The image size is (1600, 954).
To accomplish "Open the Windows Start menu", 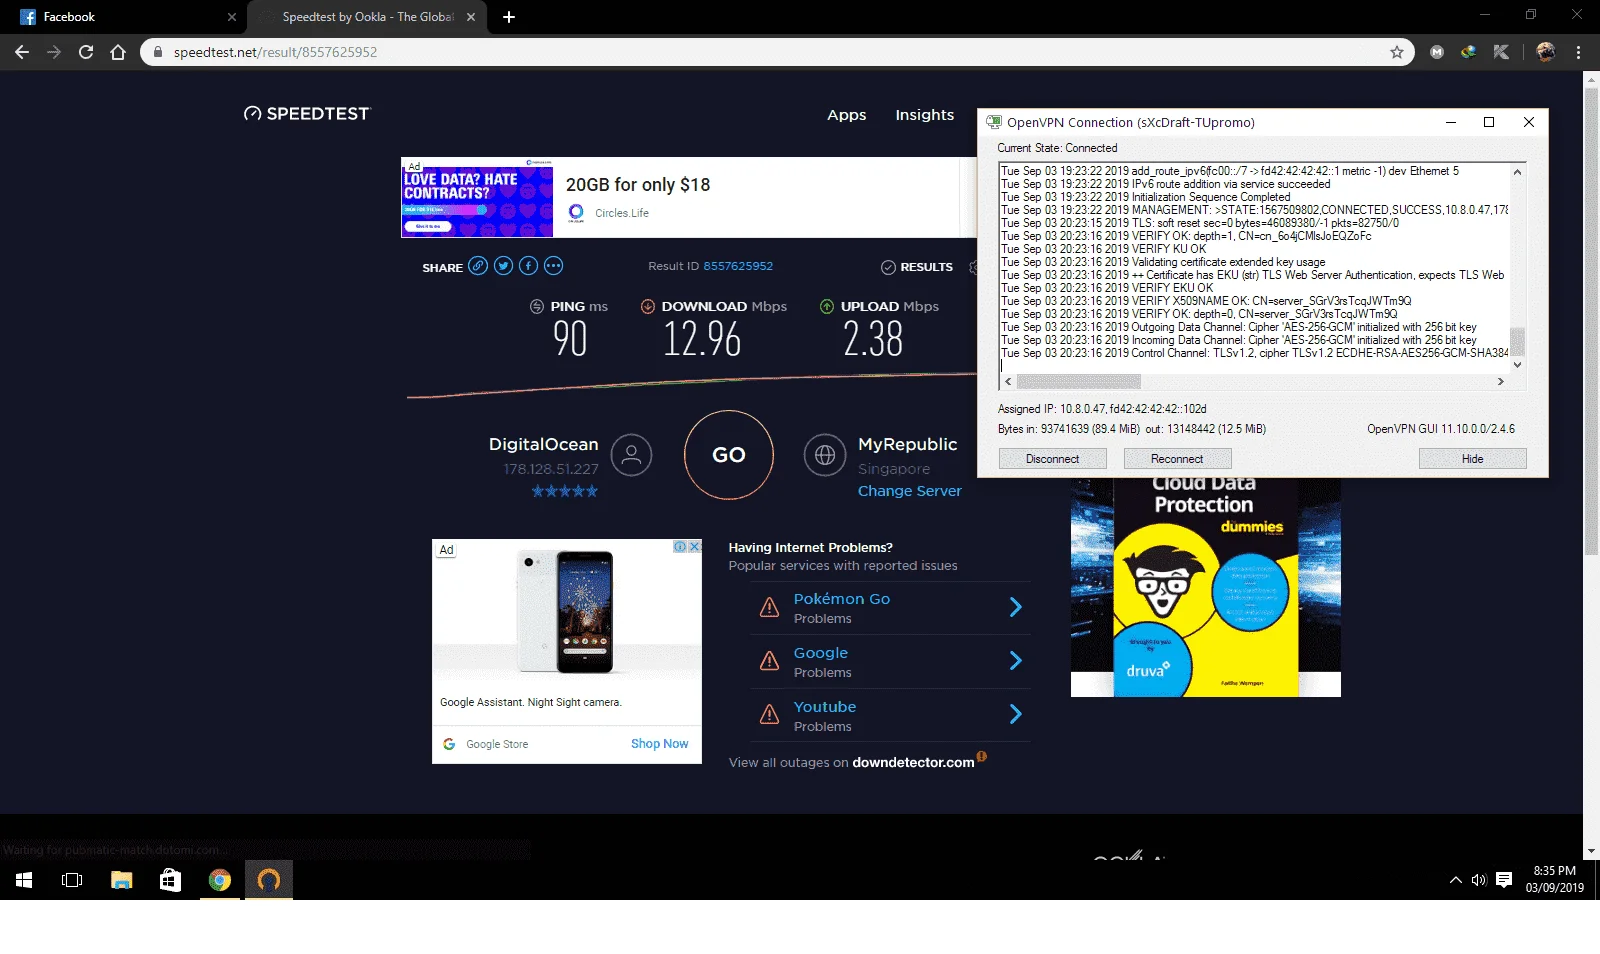I will coord(24,880).
